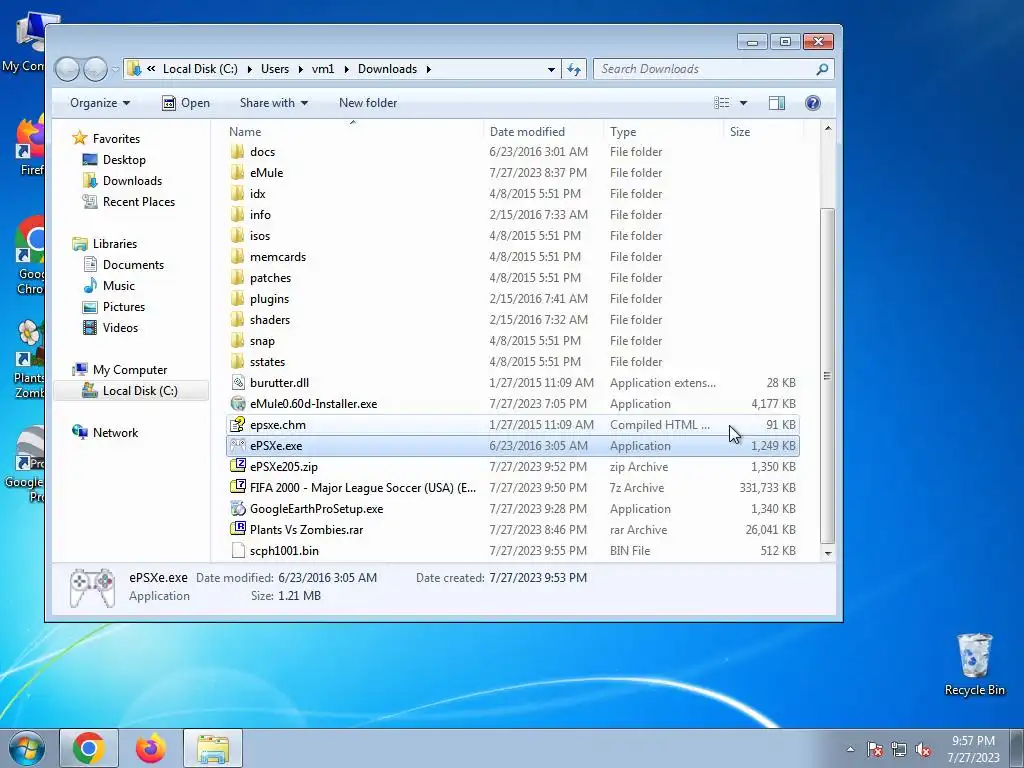This screenshot has height=768, width=1024.
Task: Select the epsxe.chm help file icon
Action: (238, 425)
